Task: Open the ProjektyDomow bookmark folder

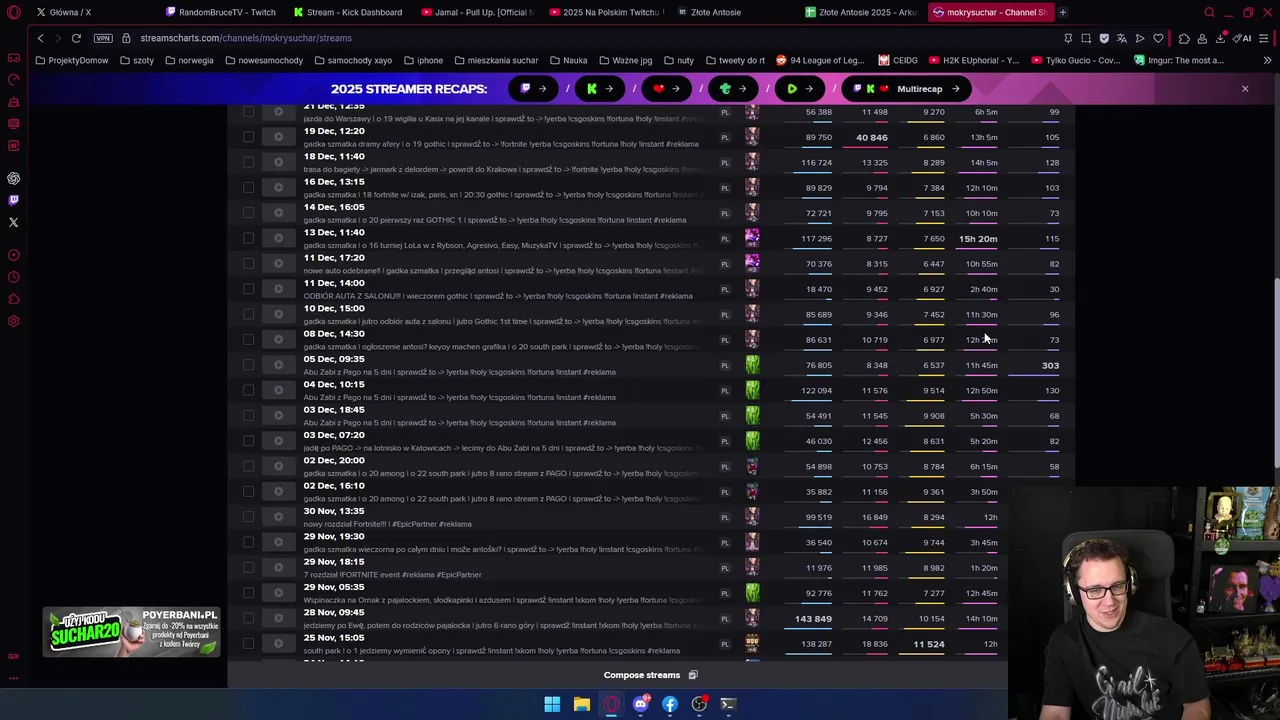Action: pyautogui.click(x=71, y=60)
